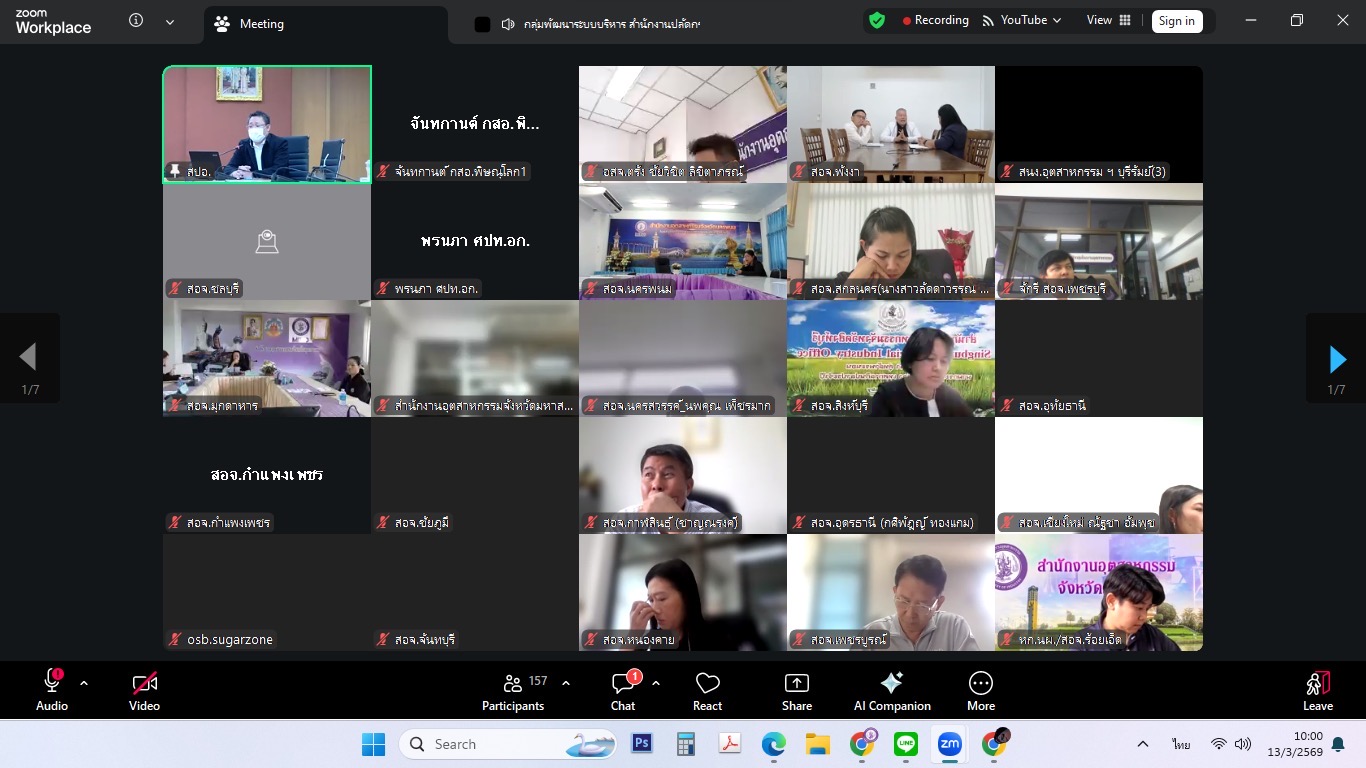Expand the arrow next to Participants
The width and height of the screenshot is (1366, 768).
pos(566,683)
